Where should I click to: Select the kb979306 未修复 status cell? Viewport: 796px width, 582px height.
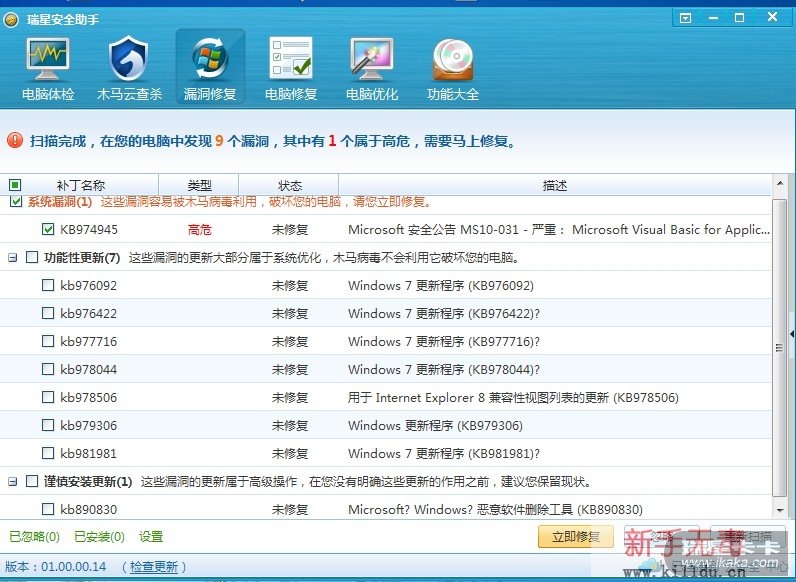(x=290, y=426)
